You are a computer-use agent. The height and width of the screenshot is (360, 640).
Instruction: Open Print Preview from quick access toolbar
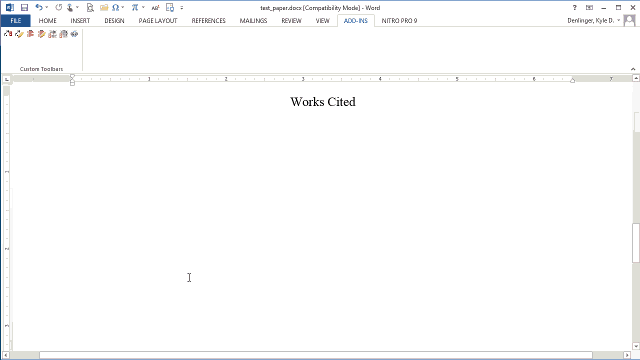click(90, 7)
